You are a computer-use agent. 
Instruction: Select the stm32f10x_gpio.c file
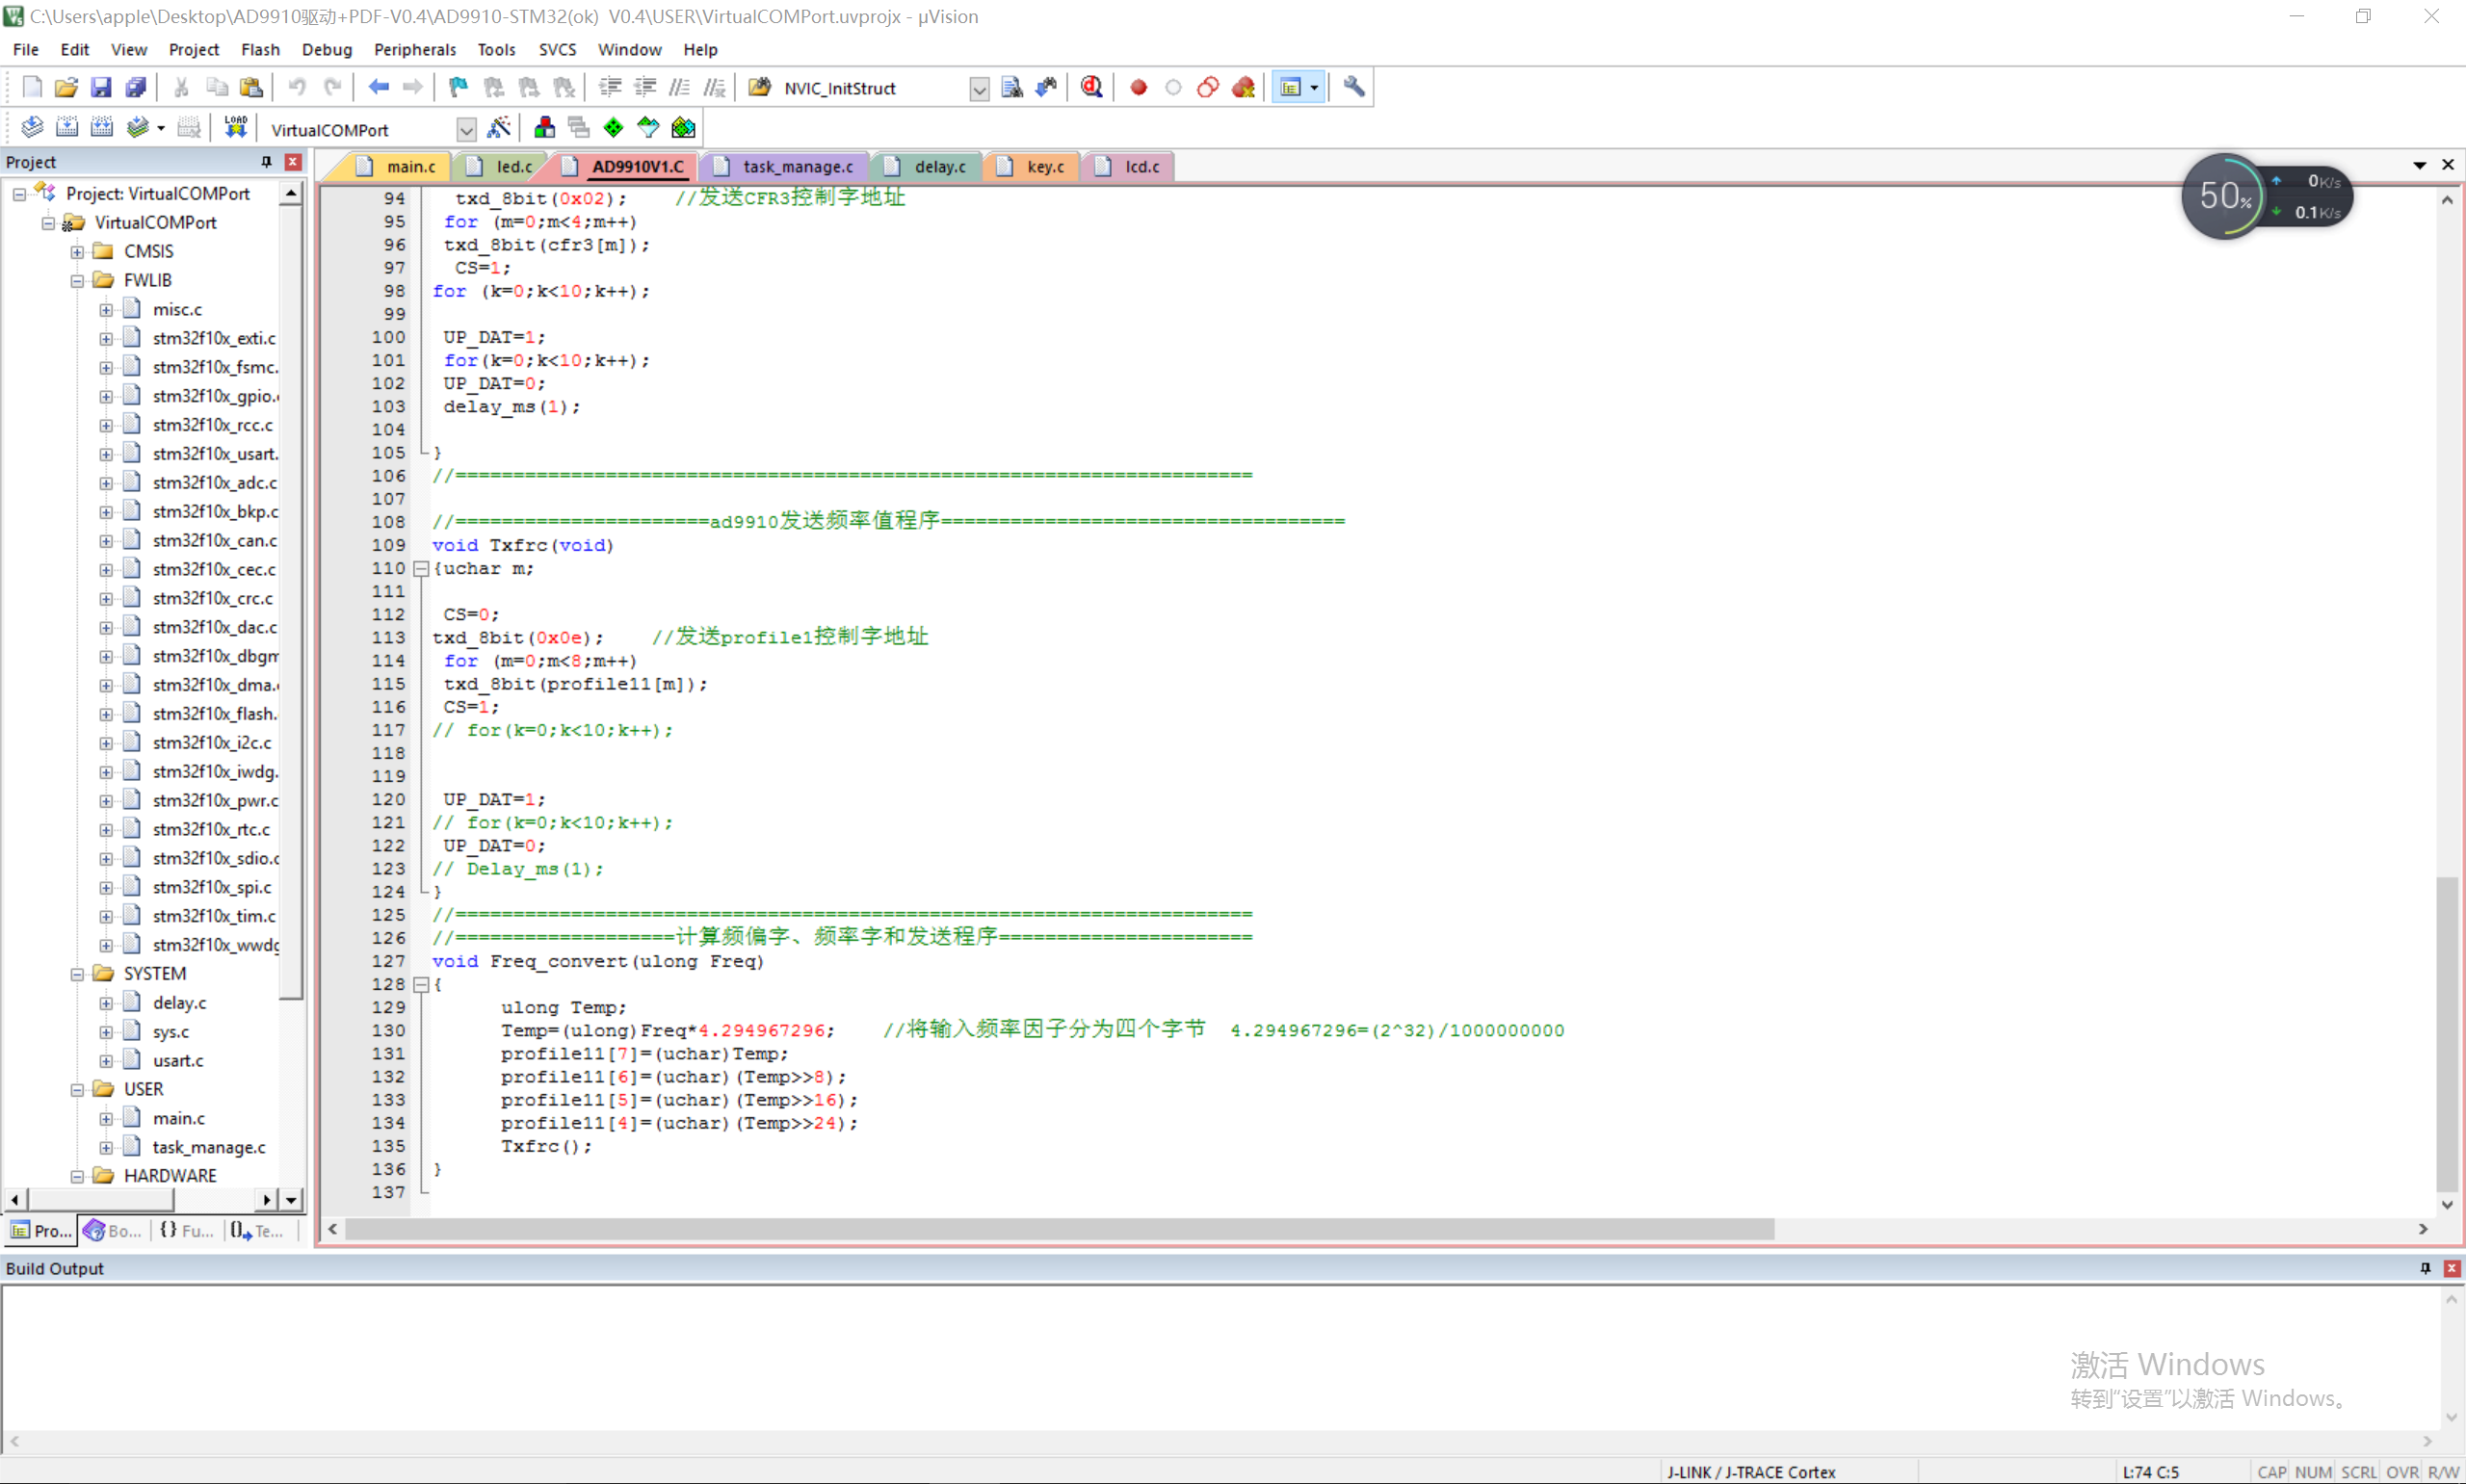(214, 396)
